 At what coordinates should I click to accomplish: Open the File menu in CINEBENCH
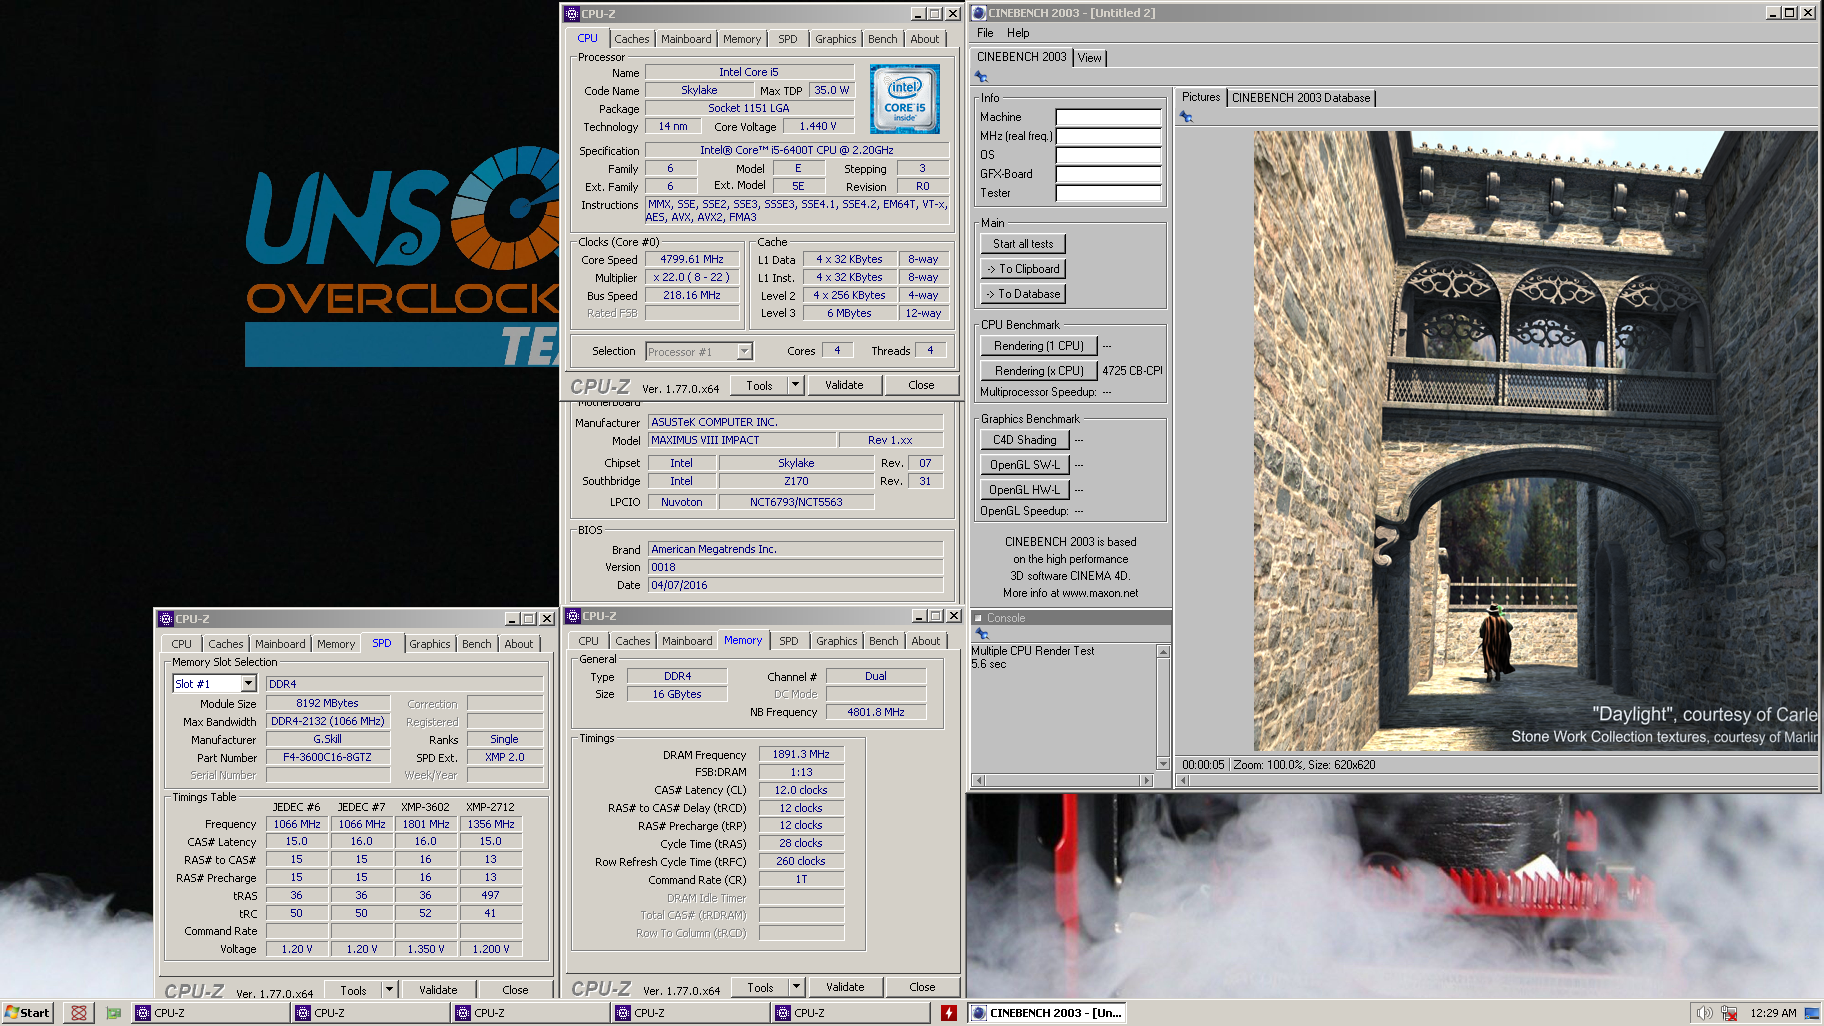coord(985,33)
